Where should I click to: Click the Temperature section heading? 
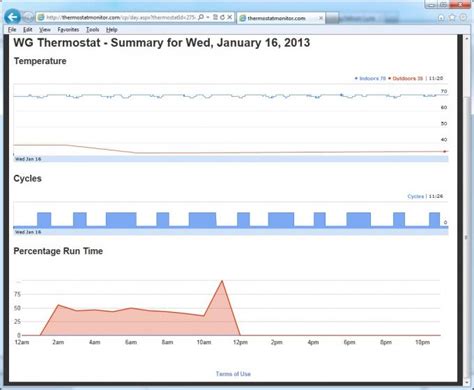[x=40, y=61]
